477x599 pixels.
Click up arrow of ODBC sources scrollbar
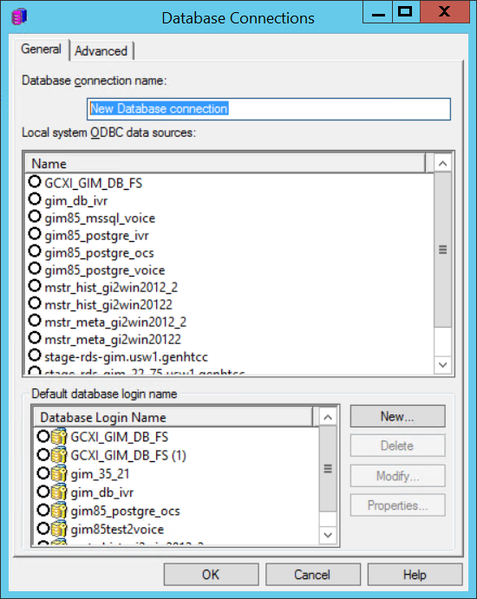pyautogui.click(x=443, y=164)
